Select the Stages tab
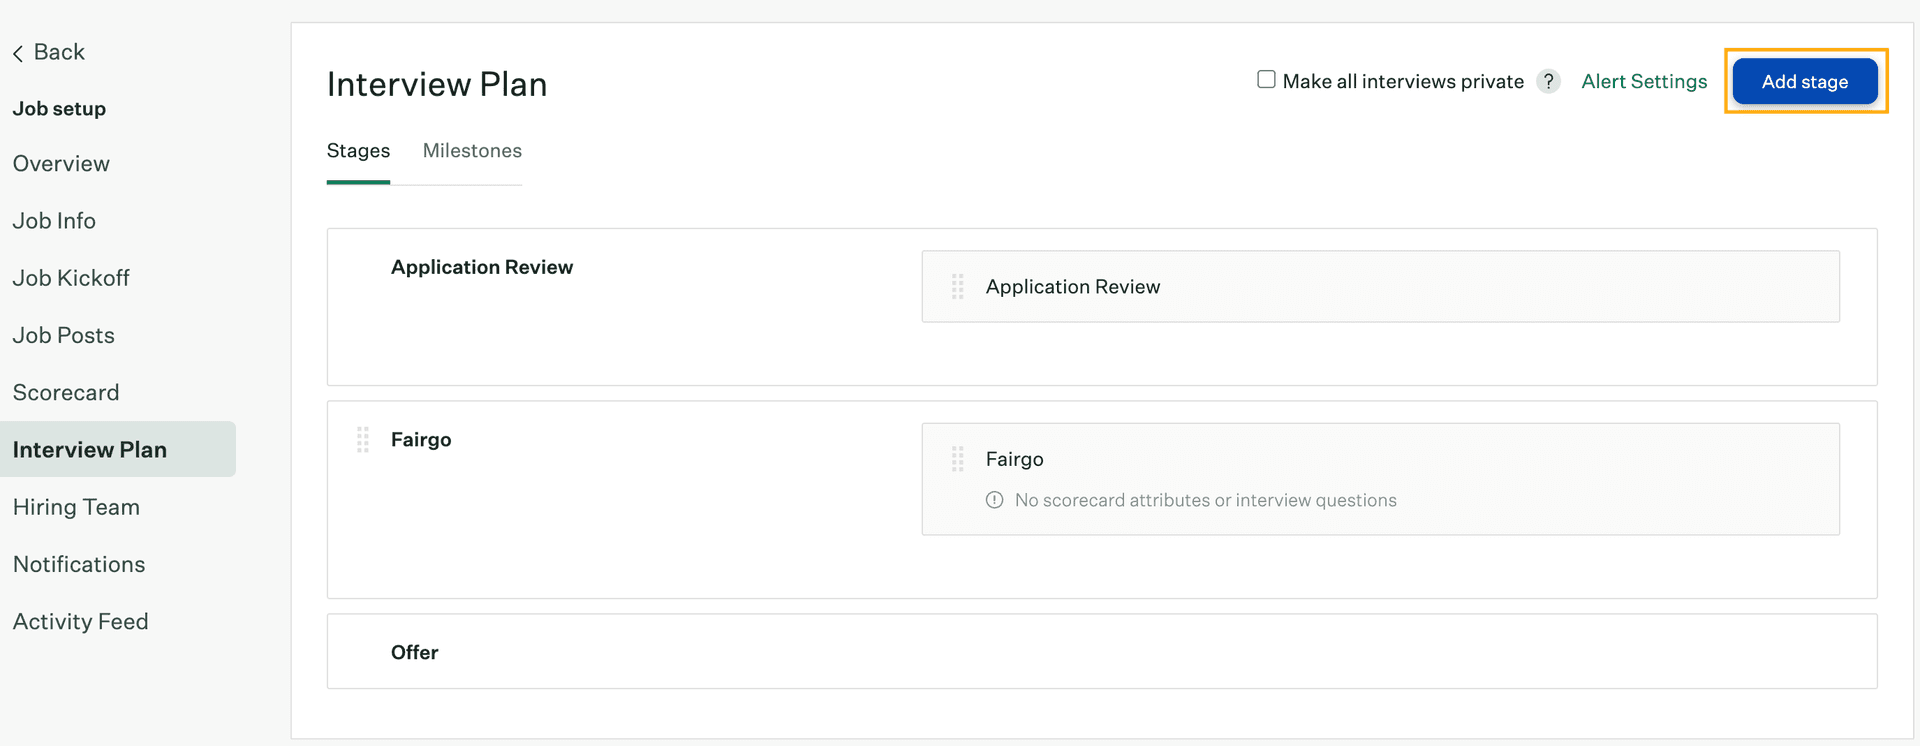Viewport: 1920px width, 746px height. (x=358, y=151)
